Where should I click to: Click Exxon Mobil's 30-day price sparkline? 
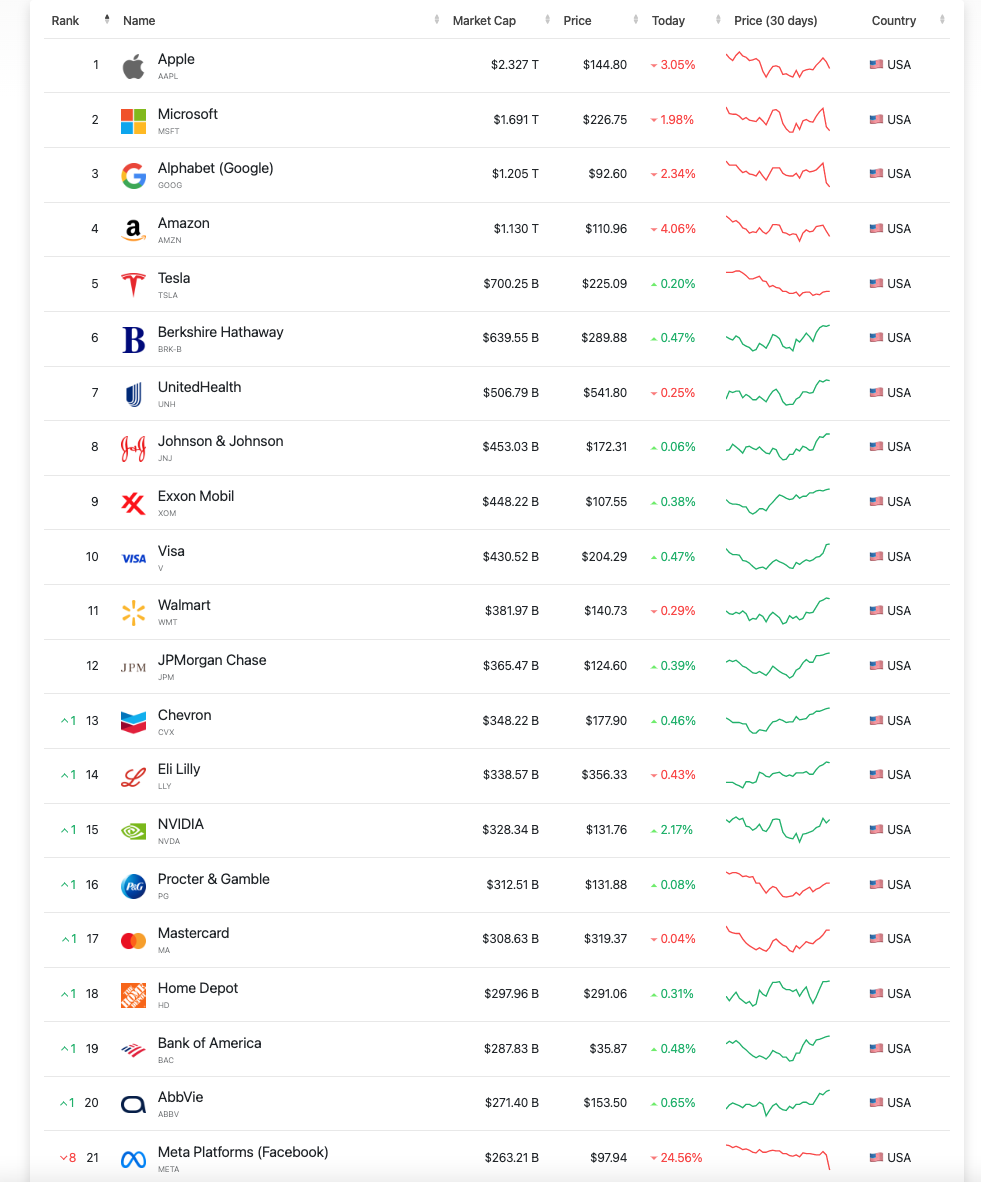777,501
